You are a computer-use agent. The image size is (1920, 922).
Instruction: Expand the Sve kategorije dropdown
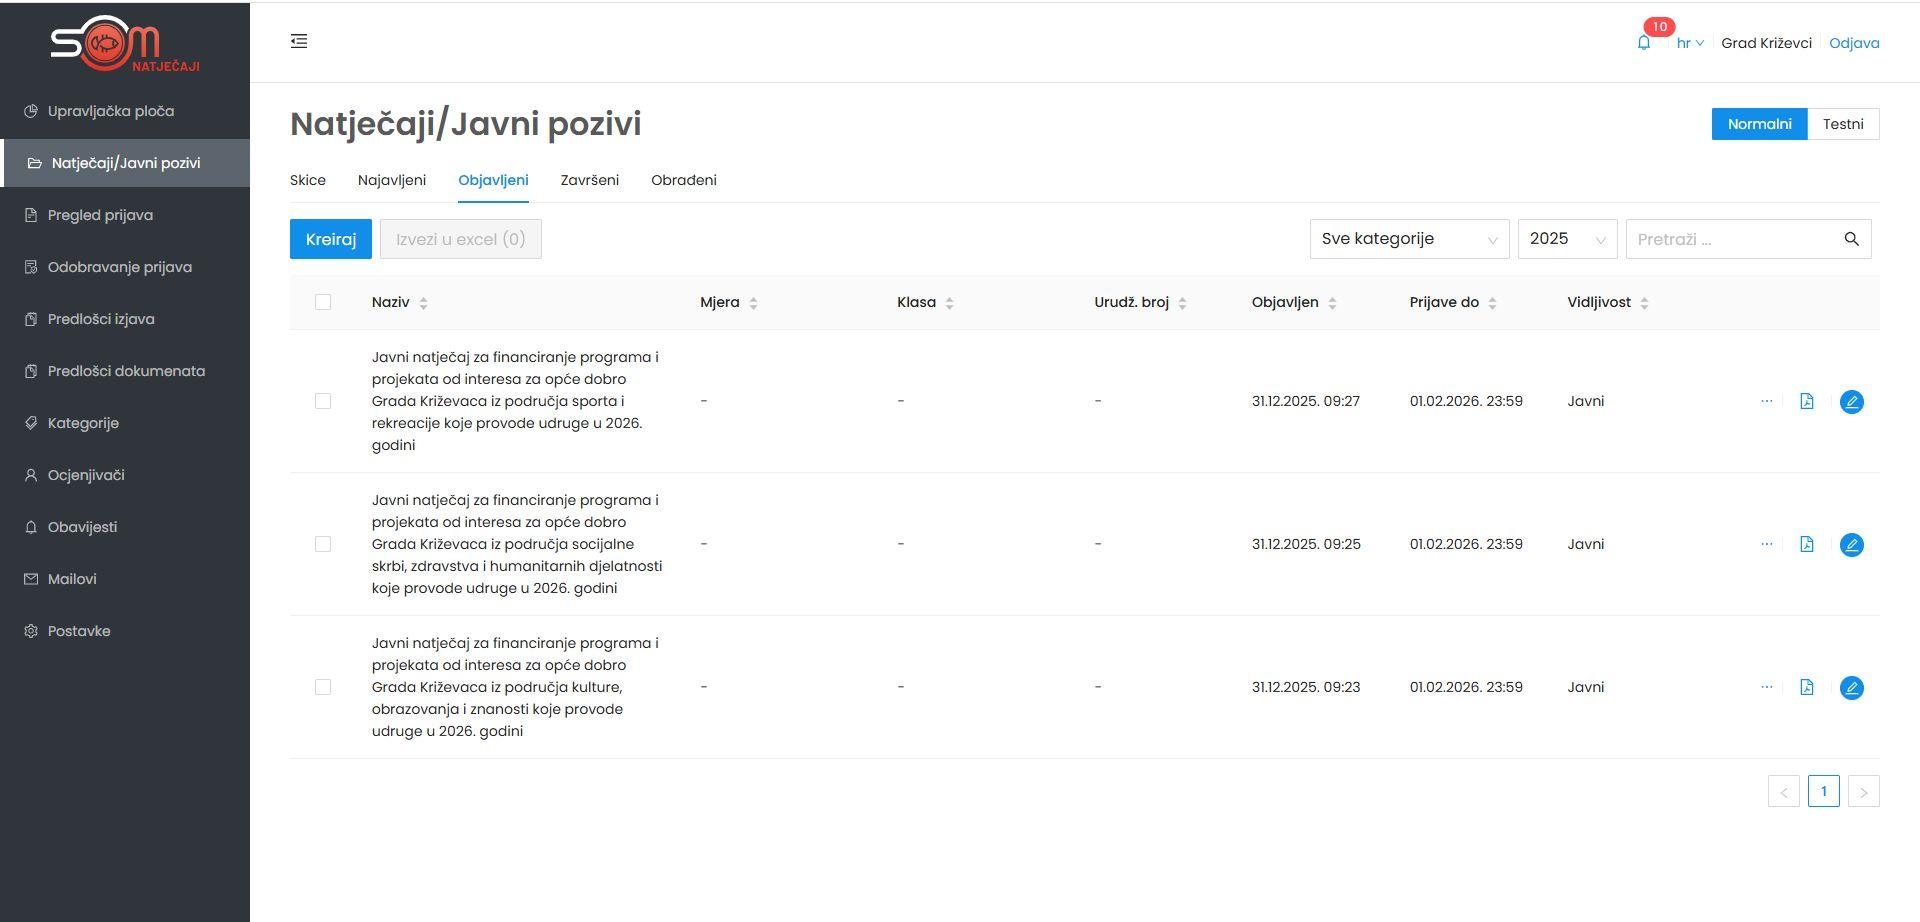(1408, 239)
